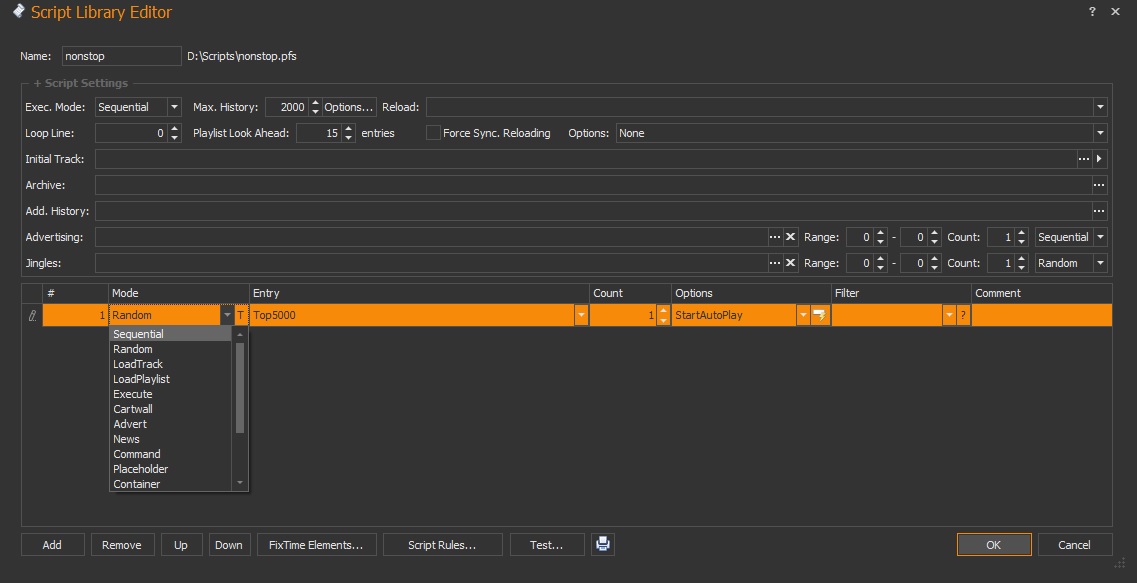Click the Filter question mark help button

point(963,315)
